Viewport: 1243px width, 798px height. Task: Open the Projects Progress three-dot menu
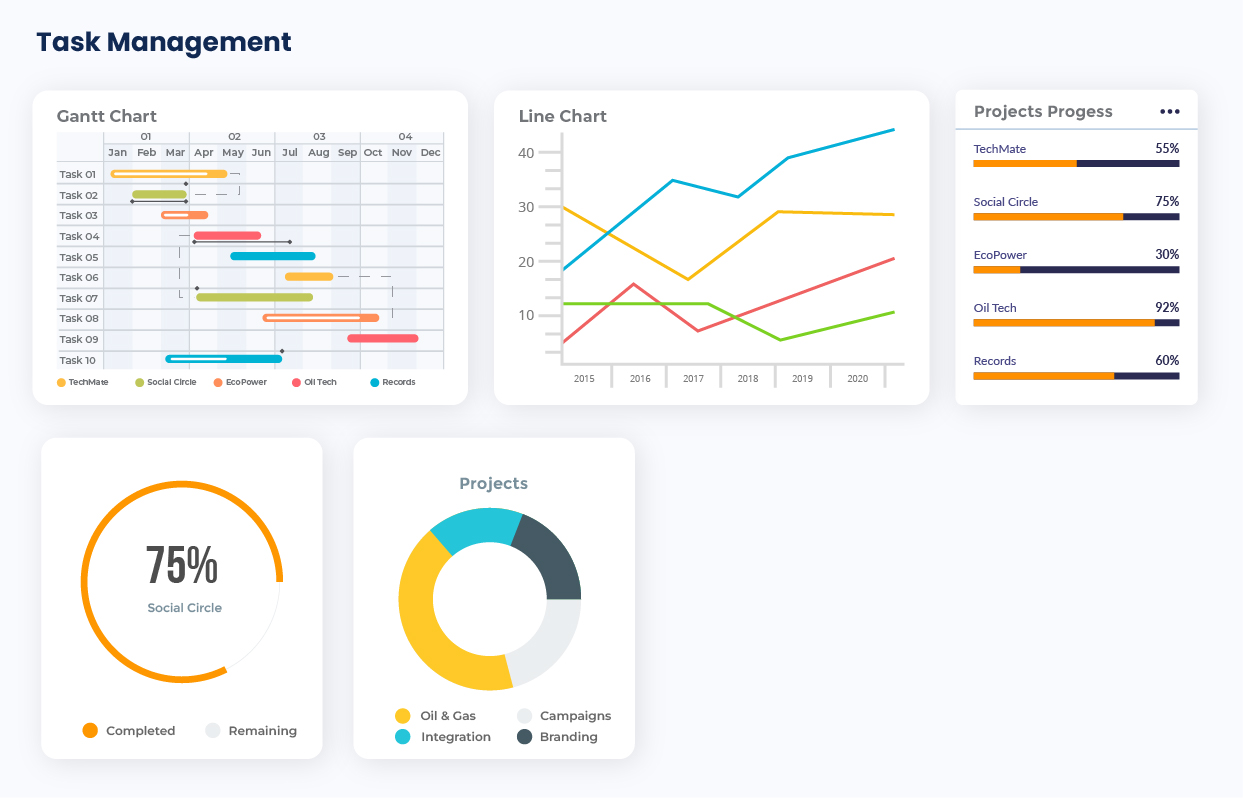tap(1169, 112)
